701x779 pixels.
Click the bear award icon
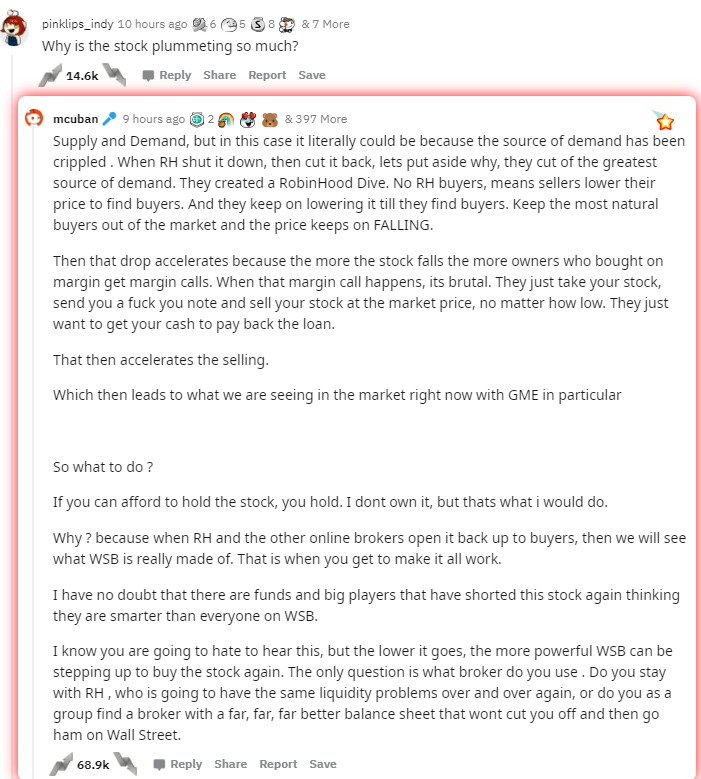click(270, 119)
